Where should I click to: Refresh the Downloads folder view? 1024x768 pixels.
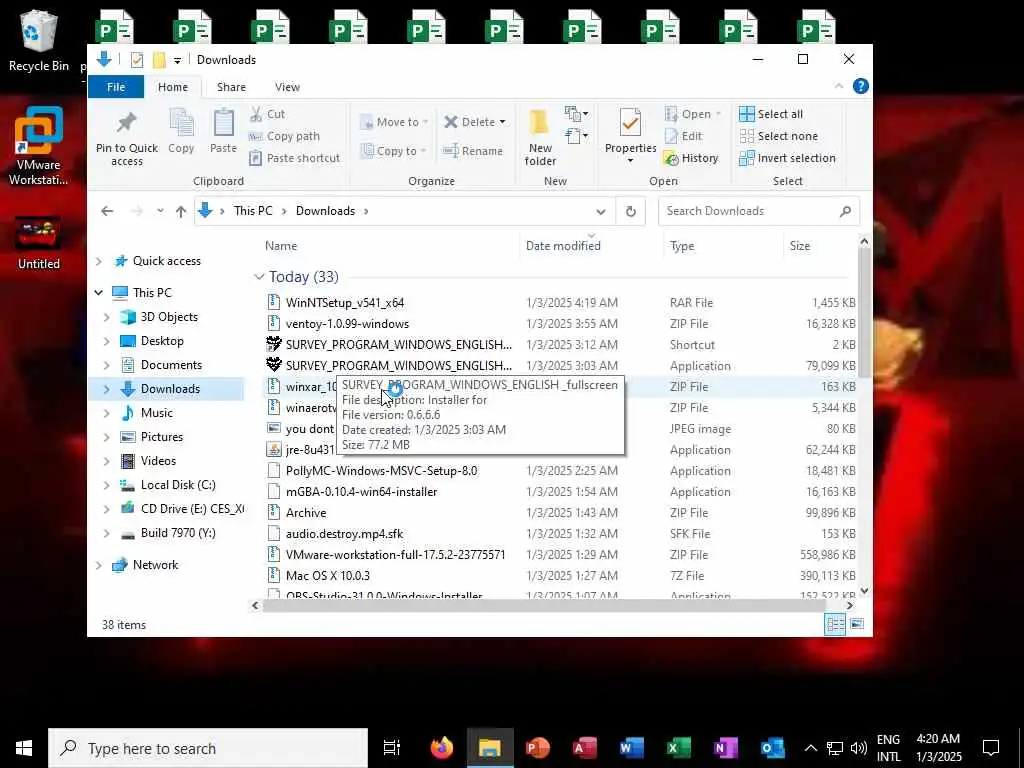click(631, 211)
